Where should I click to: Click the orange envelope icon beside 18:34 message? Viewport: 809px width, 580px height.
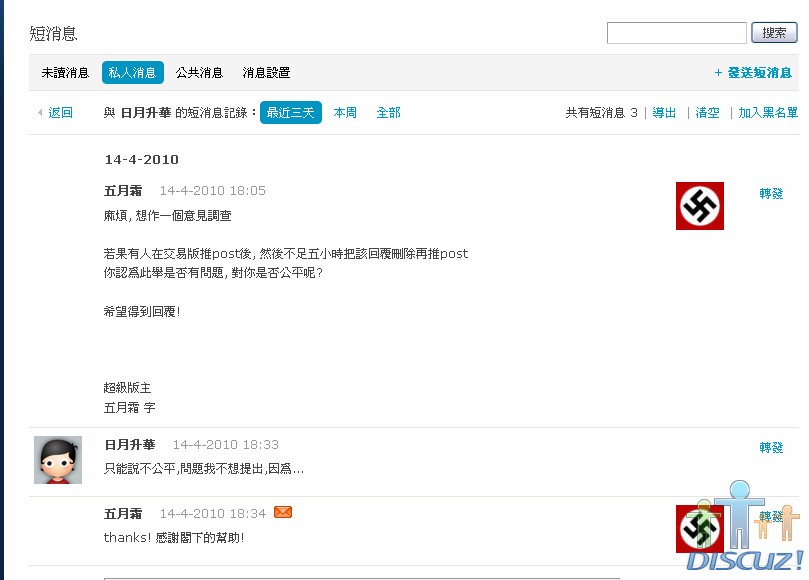pos(283,513)
